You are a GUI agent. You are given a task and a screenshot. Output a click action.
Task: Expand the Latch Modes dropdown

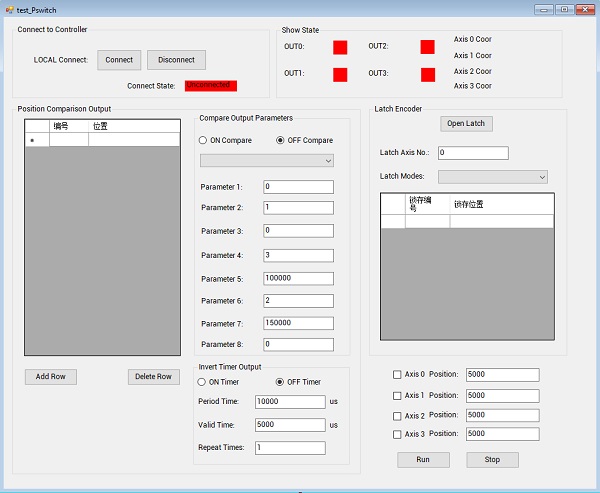click(492, 176)
